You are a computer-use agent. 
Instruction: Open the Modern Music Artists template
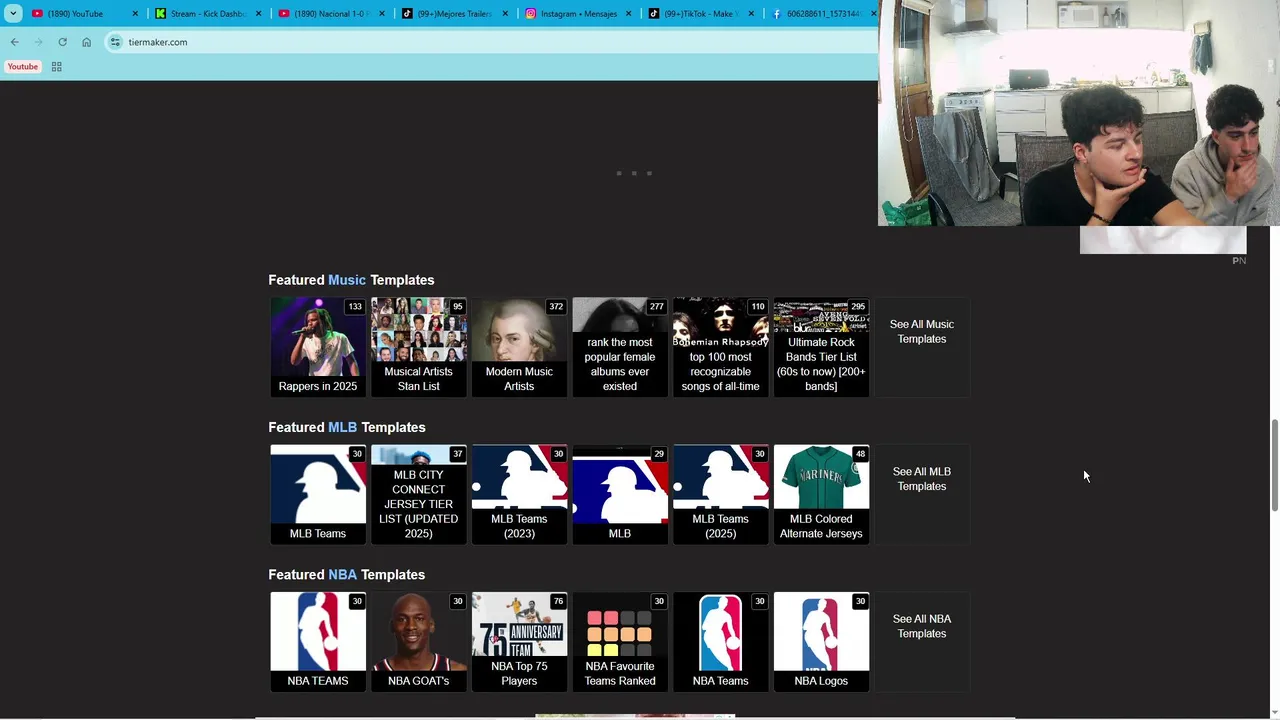[x=519, y=347]
